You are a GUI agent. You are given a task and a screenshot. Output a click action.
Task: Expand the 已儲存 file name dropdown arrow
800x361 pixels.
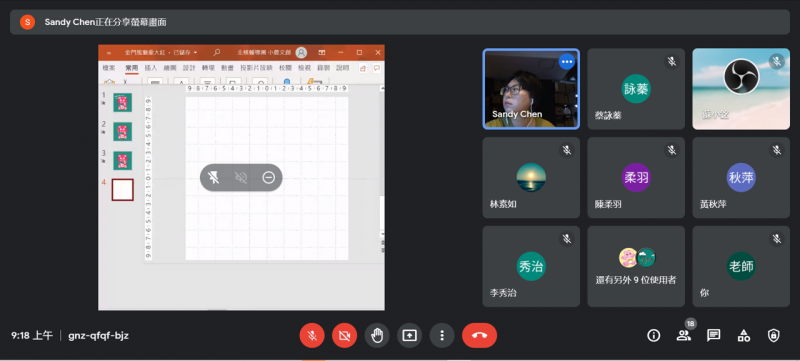(195, 52)
